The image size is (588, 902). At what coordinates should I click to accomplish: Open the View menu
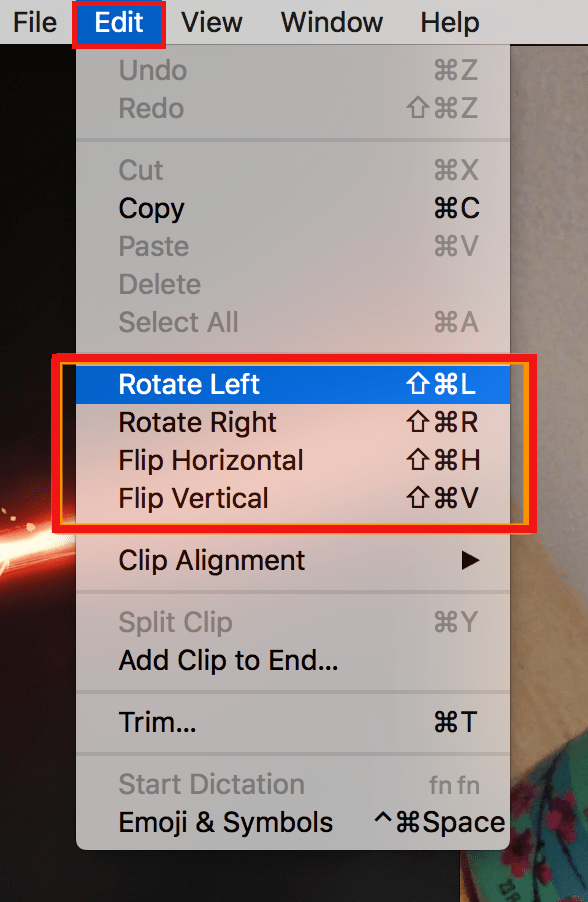click(x=211, y=22)
